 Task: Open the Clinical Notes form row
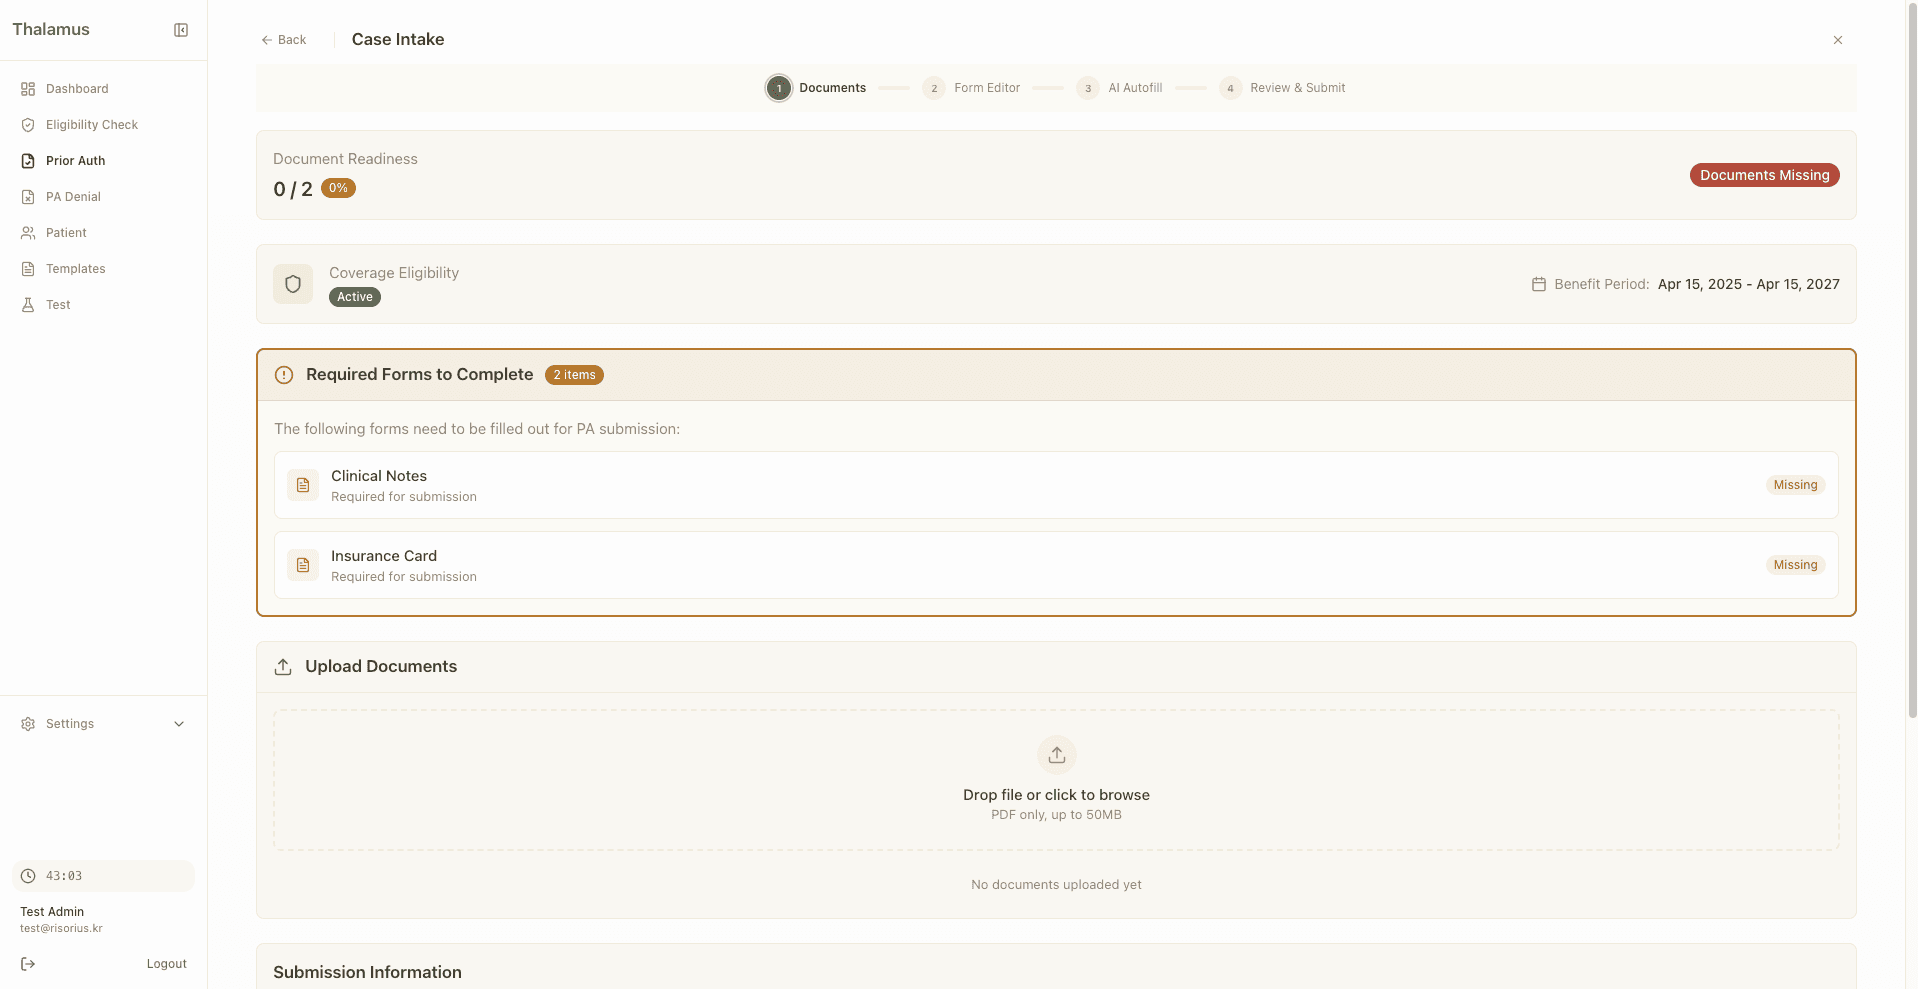click(1056, 485)
